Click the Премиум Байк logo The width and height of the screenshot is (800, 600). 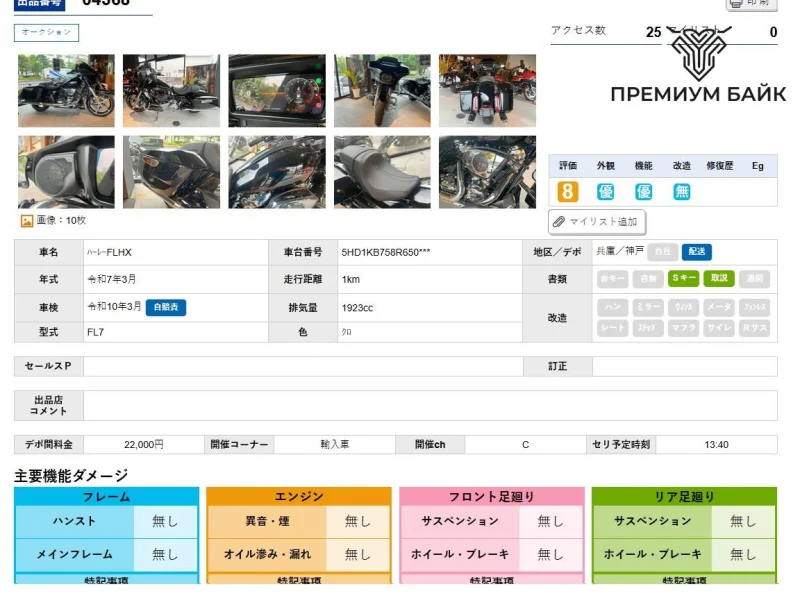[x=698, y=68]
